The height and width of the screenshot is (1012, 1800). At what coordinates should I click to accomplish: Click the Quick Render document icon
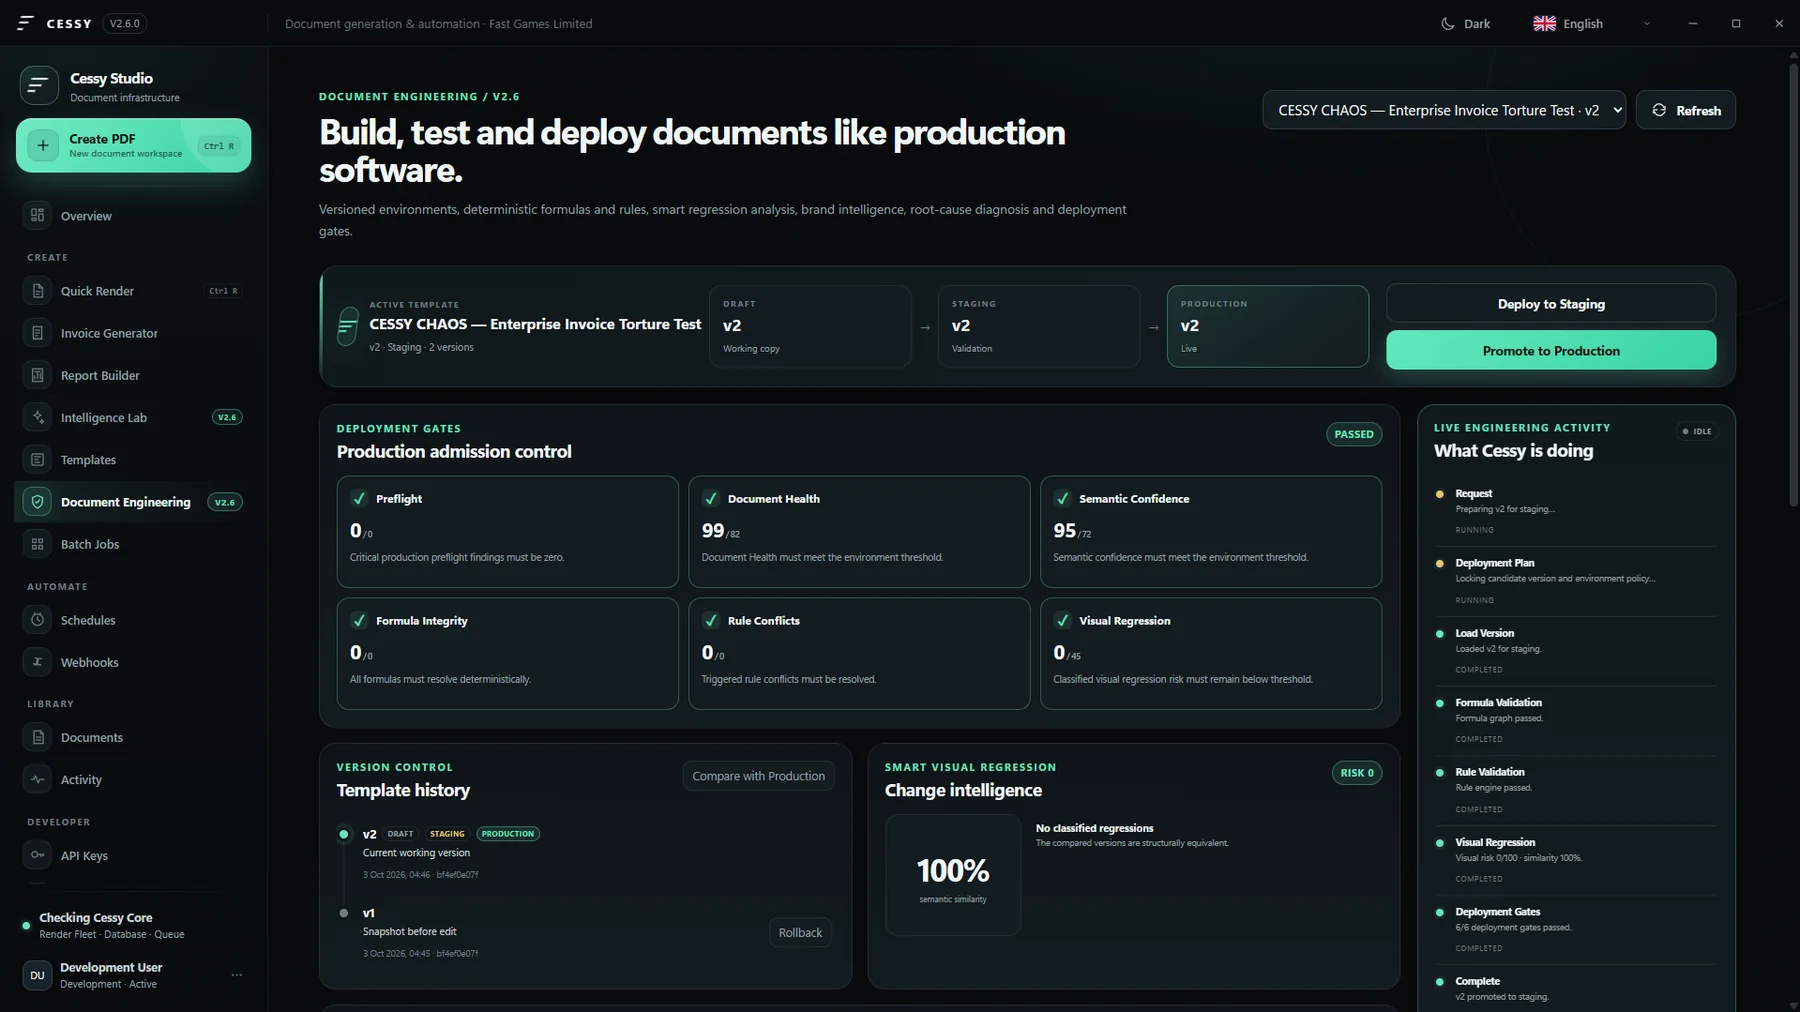point(38,291)
